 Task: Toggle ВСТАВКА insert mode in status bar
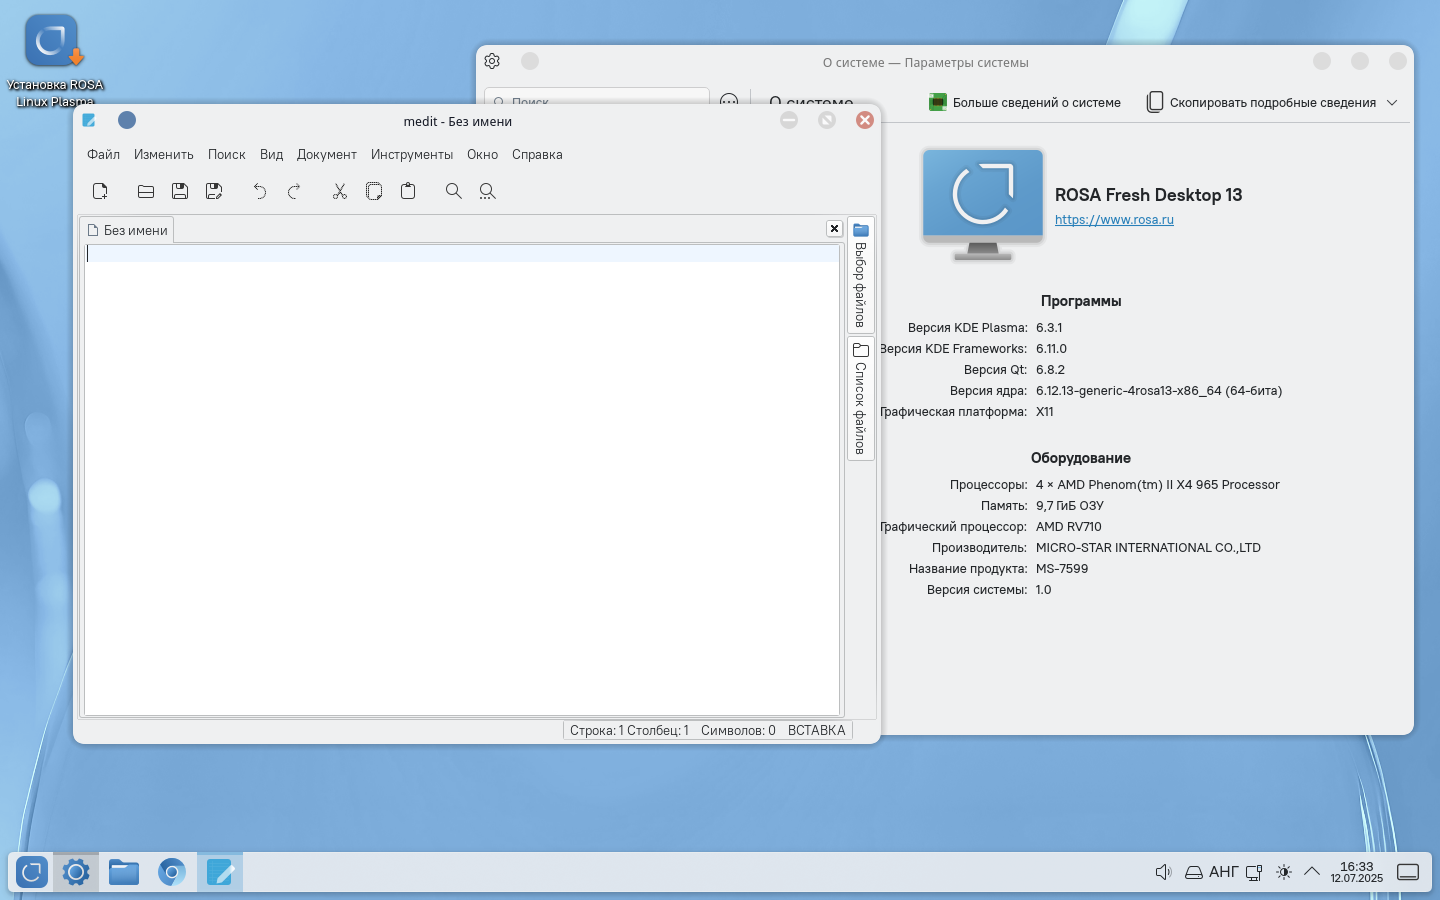816,731
